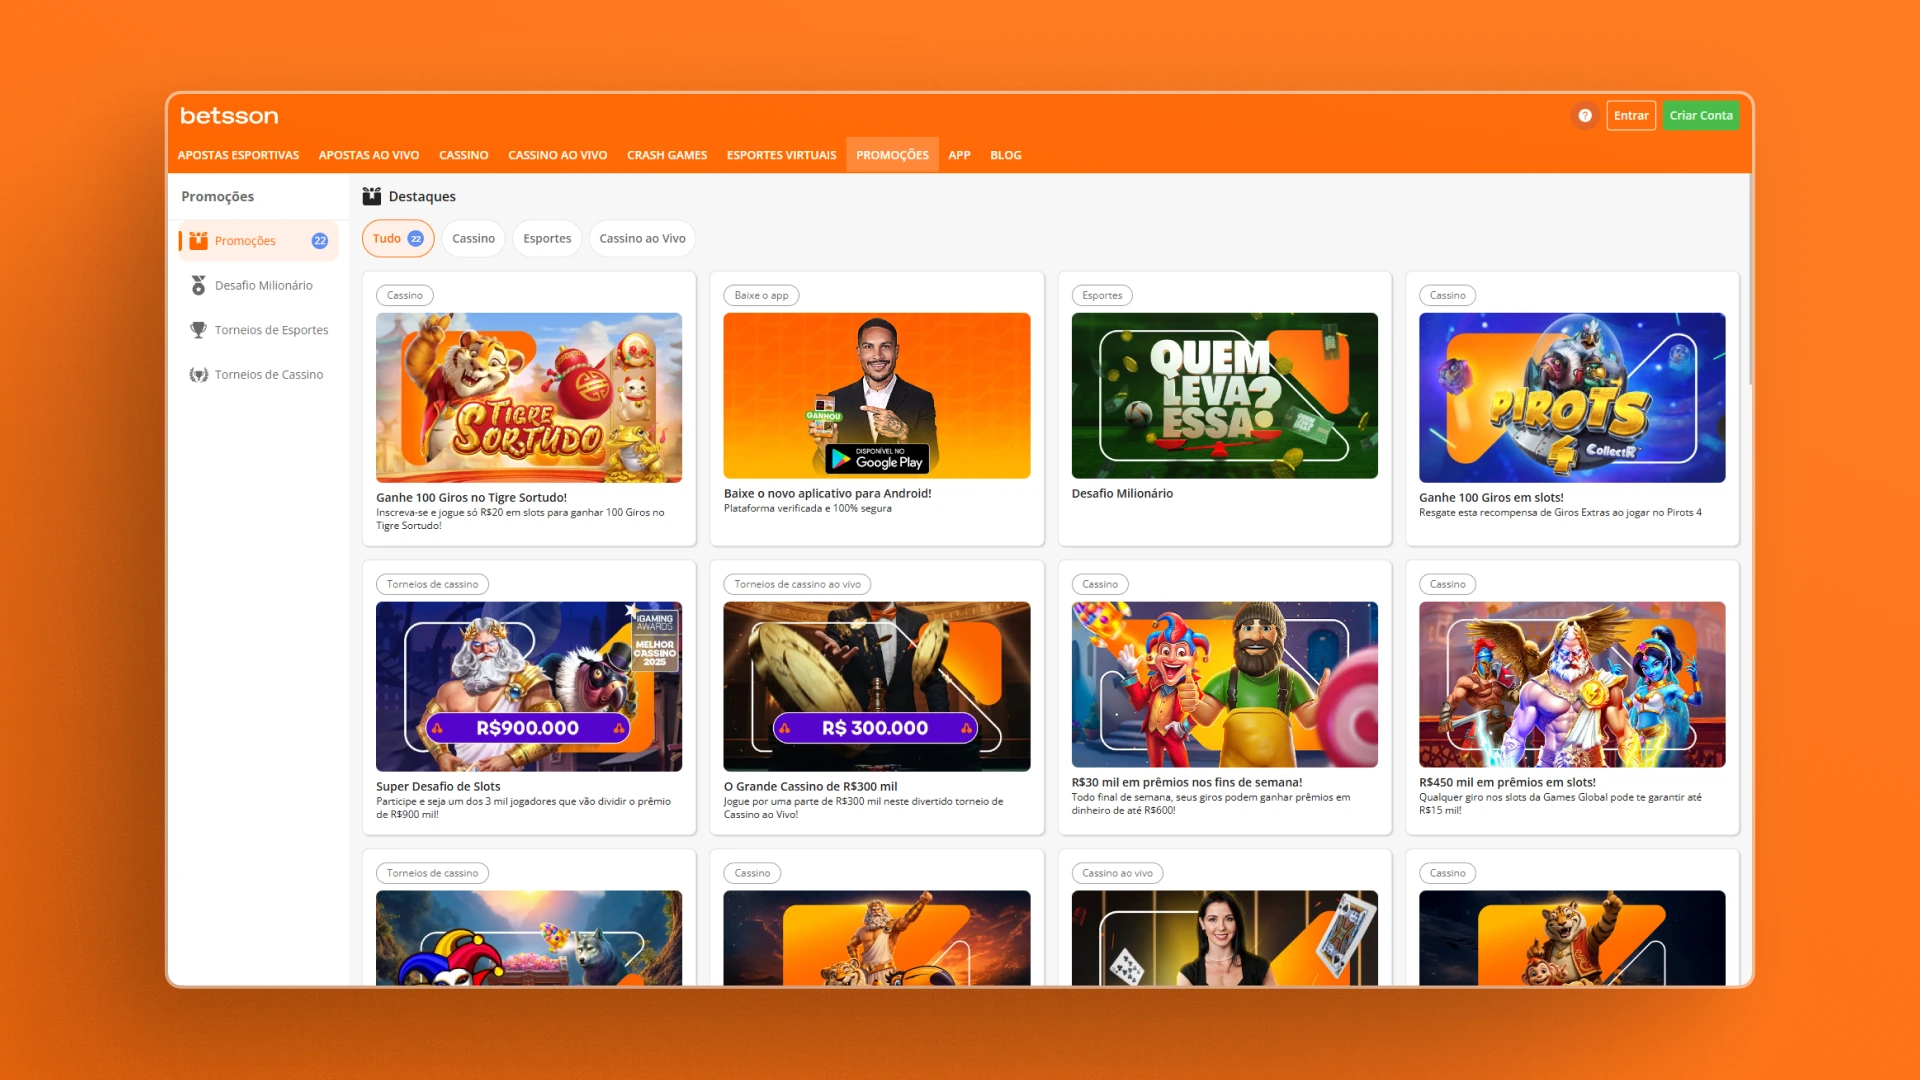The width and height of the screenshot is (1920, 1080).
Task: Open the Pirots 4 promotion banner
Action: coord(1571,398)
